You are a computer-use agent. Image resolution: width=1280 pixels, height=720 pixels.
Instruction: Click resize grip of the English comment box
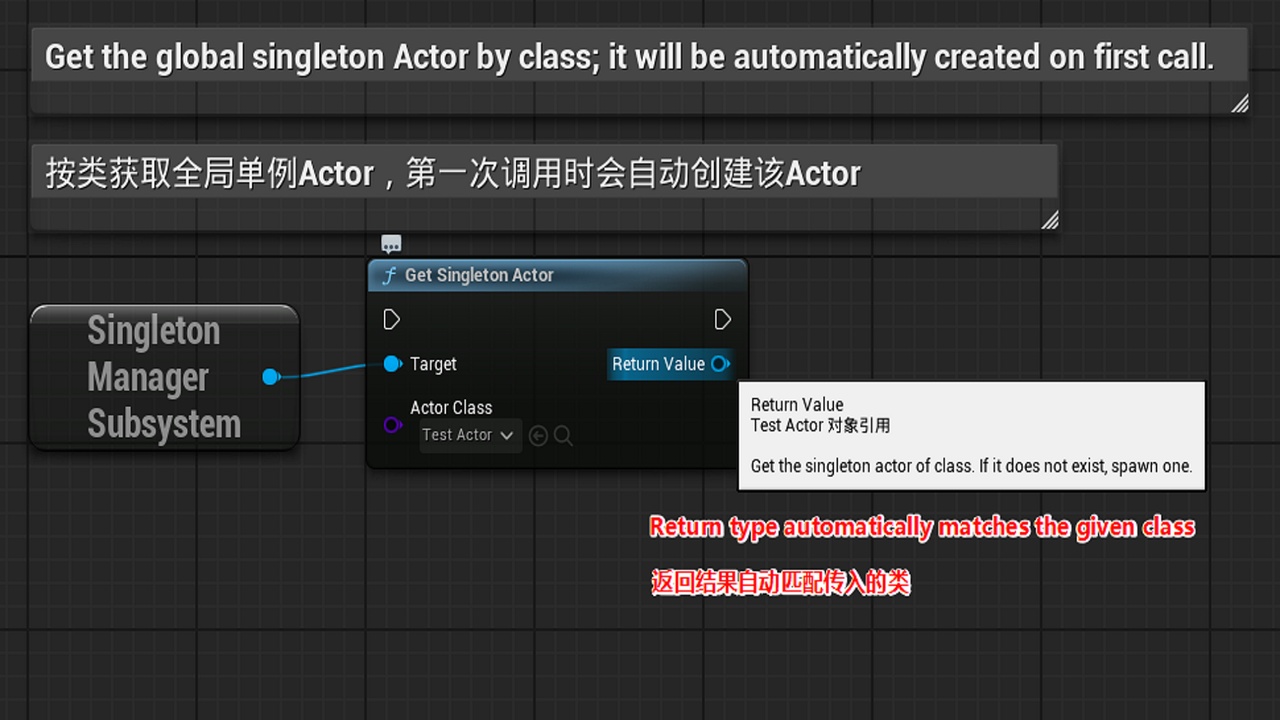pyautogui.click(x=1239, y=102)
